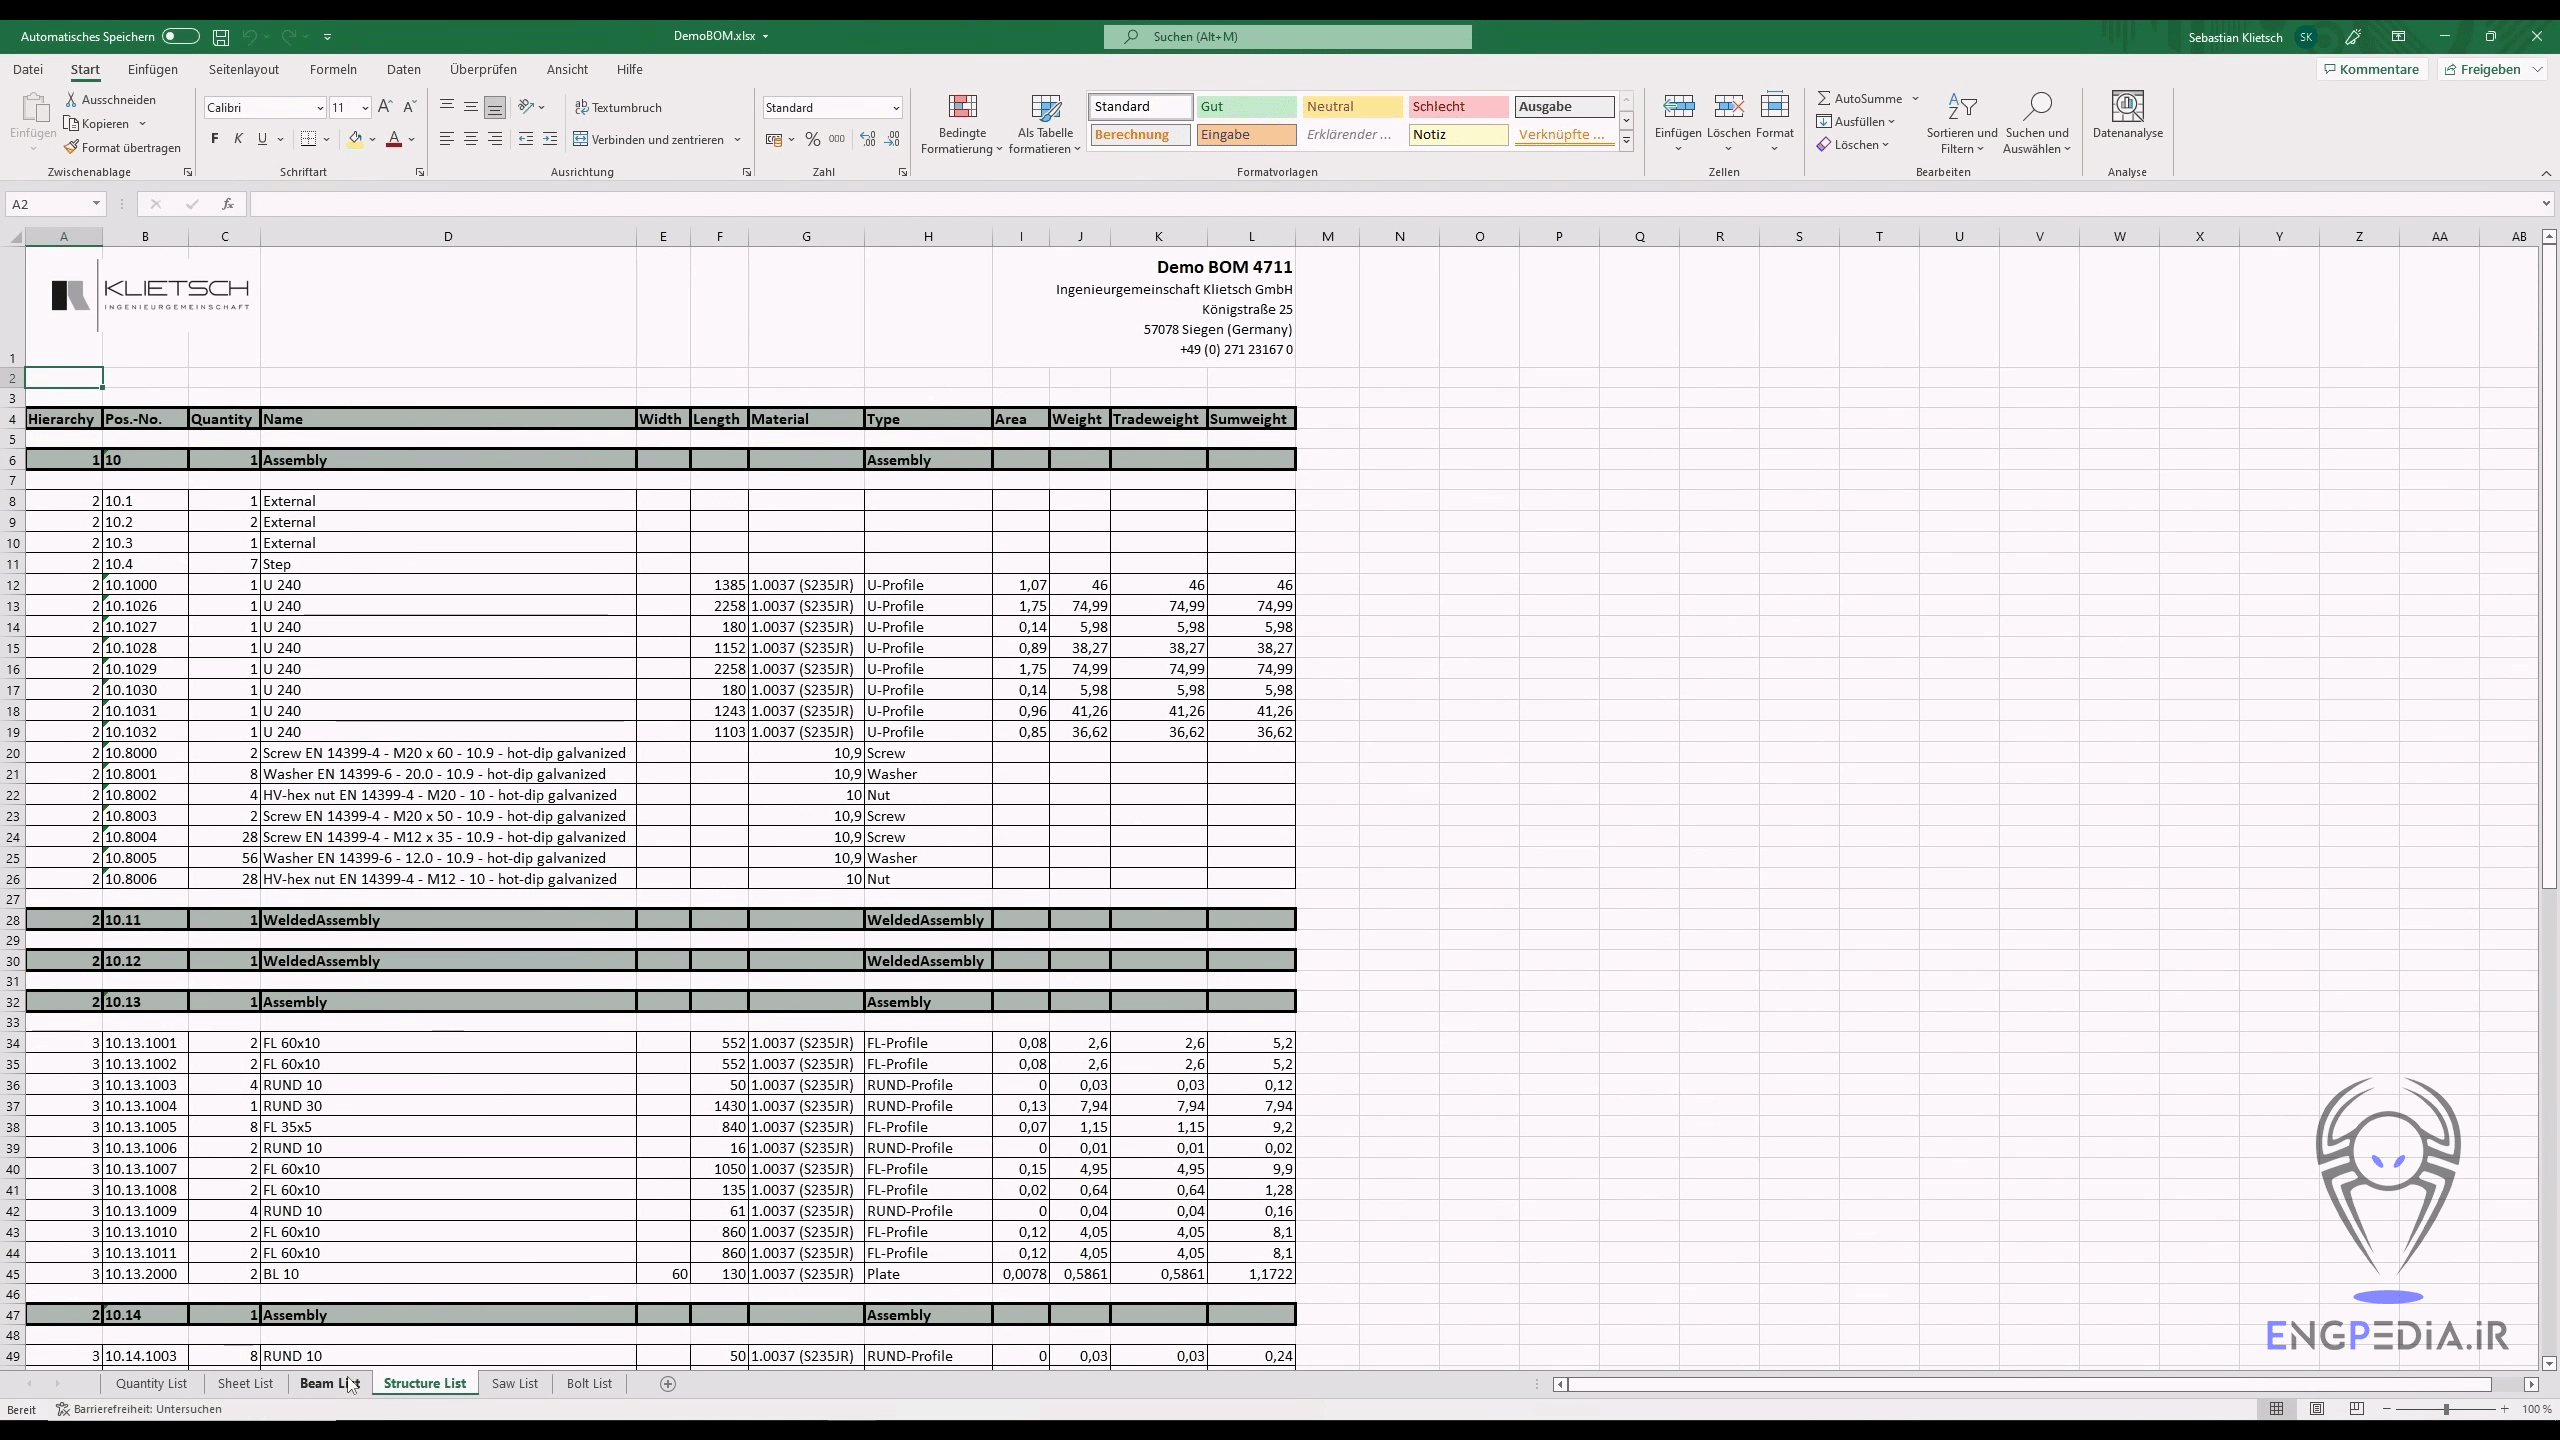Click the Löschen cells icon

tap(1728, 106)
